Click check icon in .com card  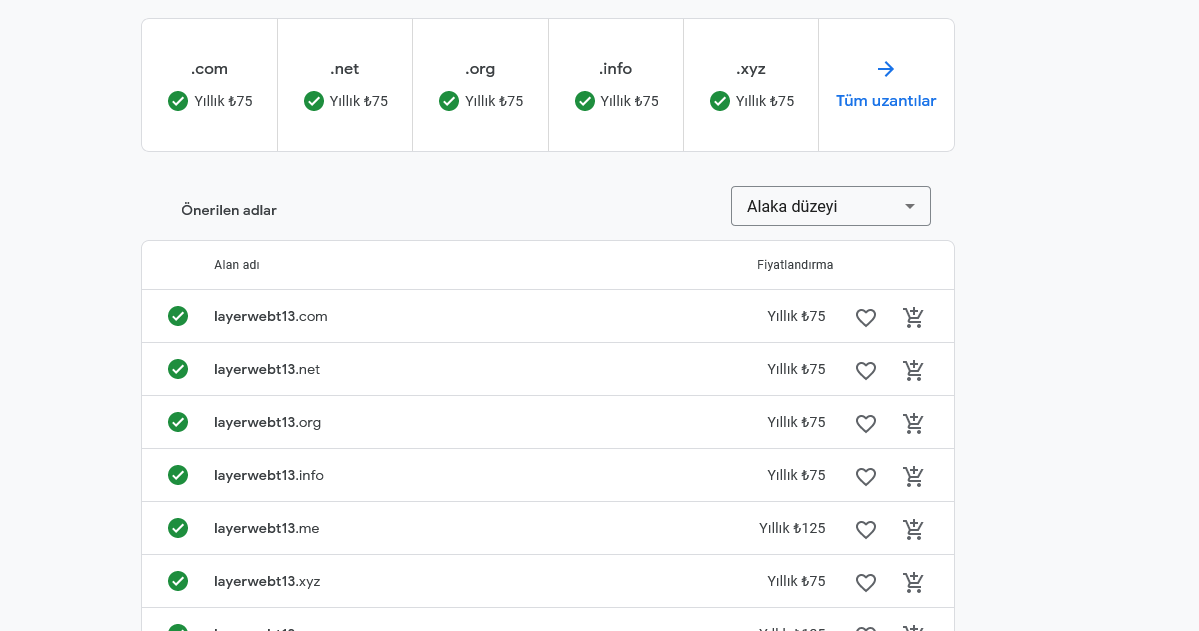click(x=178, y=101)
